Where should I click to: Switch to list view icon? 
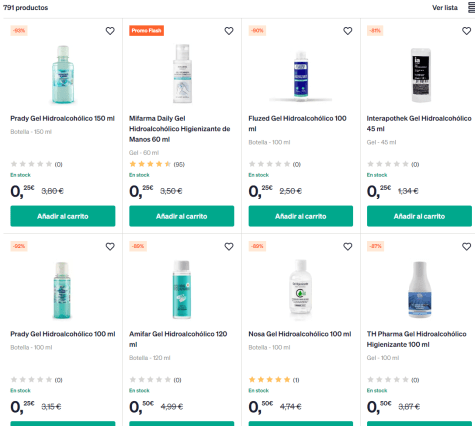[x=471, y=8]
